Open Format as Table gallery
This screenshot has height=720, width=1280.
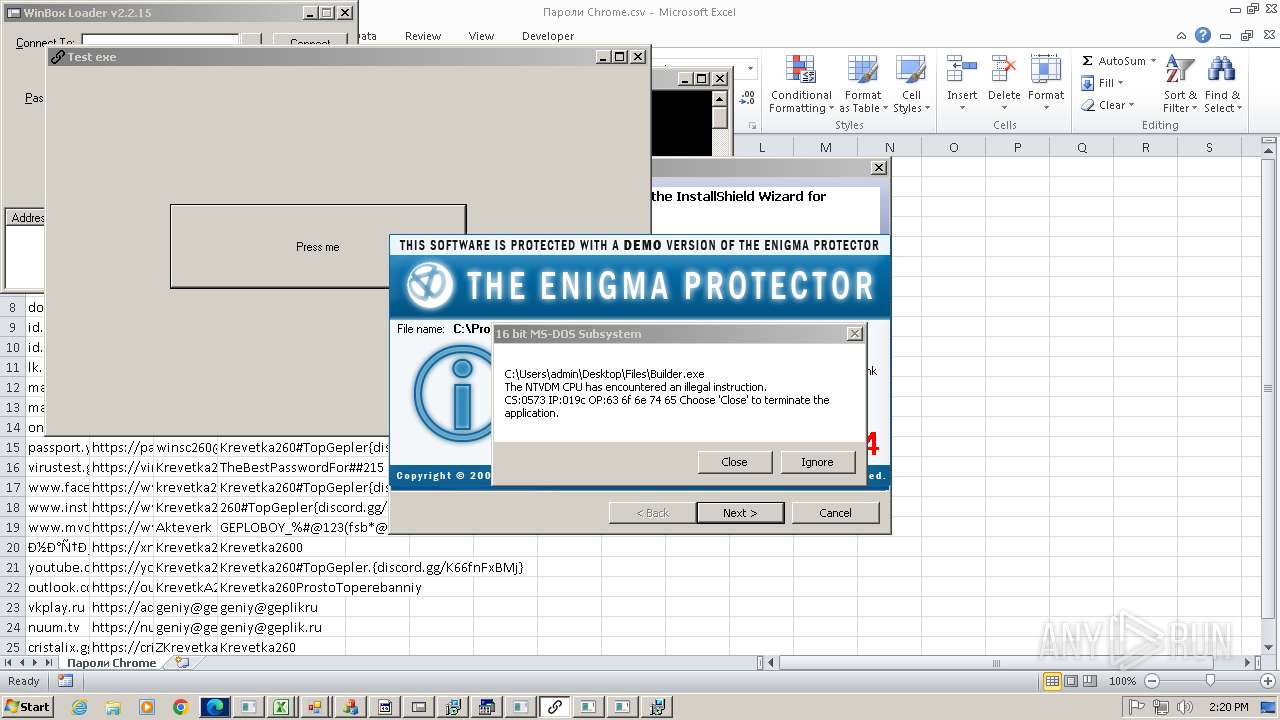862,85
